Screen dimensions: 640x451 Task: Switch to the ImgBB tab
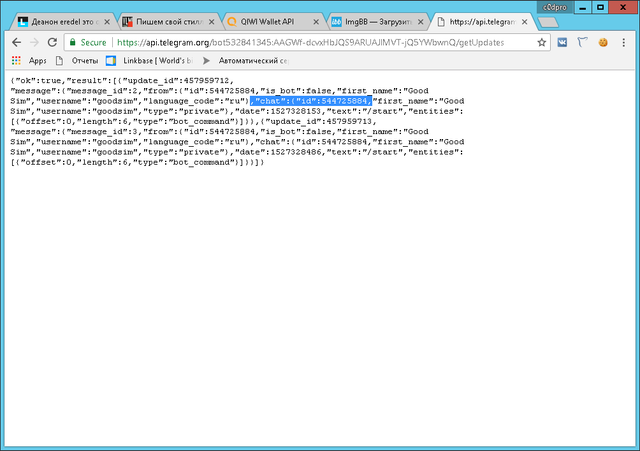point(376,21)
